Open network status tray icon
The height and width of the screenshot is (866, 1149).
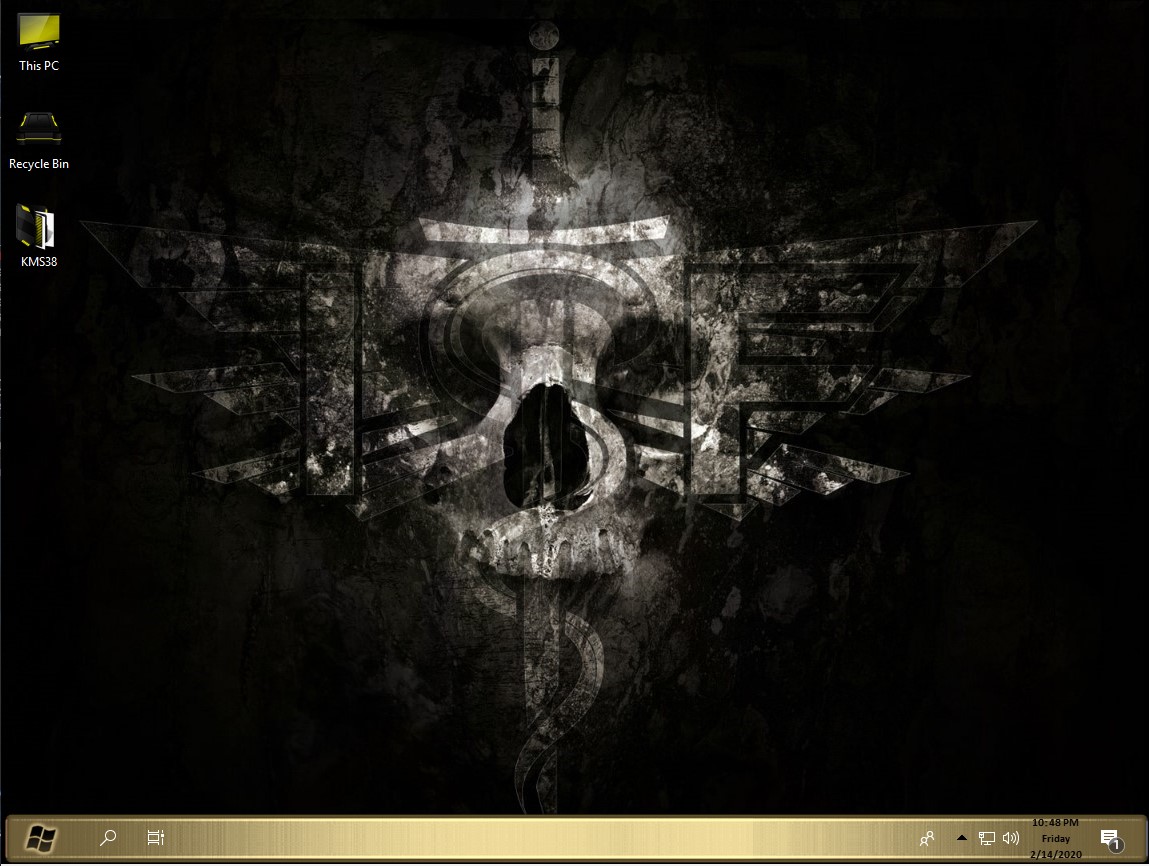point(986,838)
